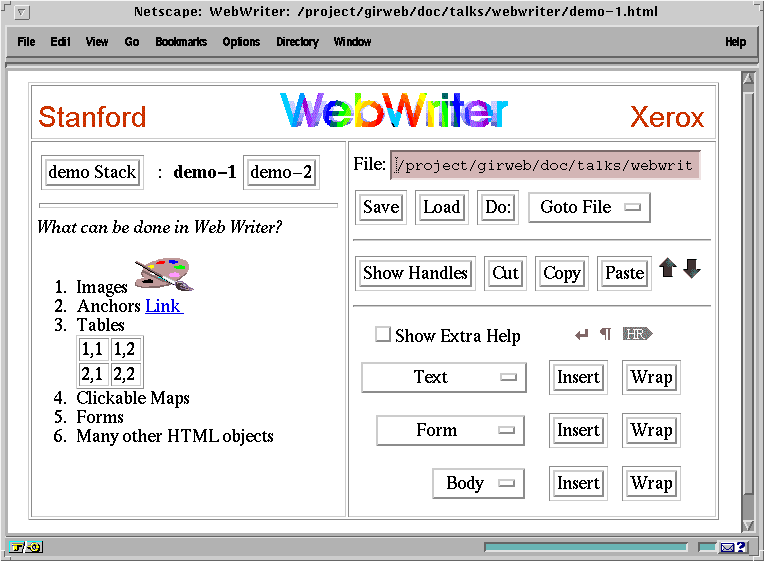Follow the Anchors Link hyperlink
Screen dimensions: 764x561
click(164, 306)
